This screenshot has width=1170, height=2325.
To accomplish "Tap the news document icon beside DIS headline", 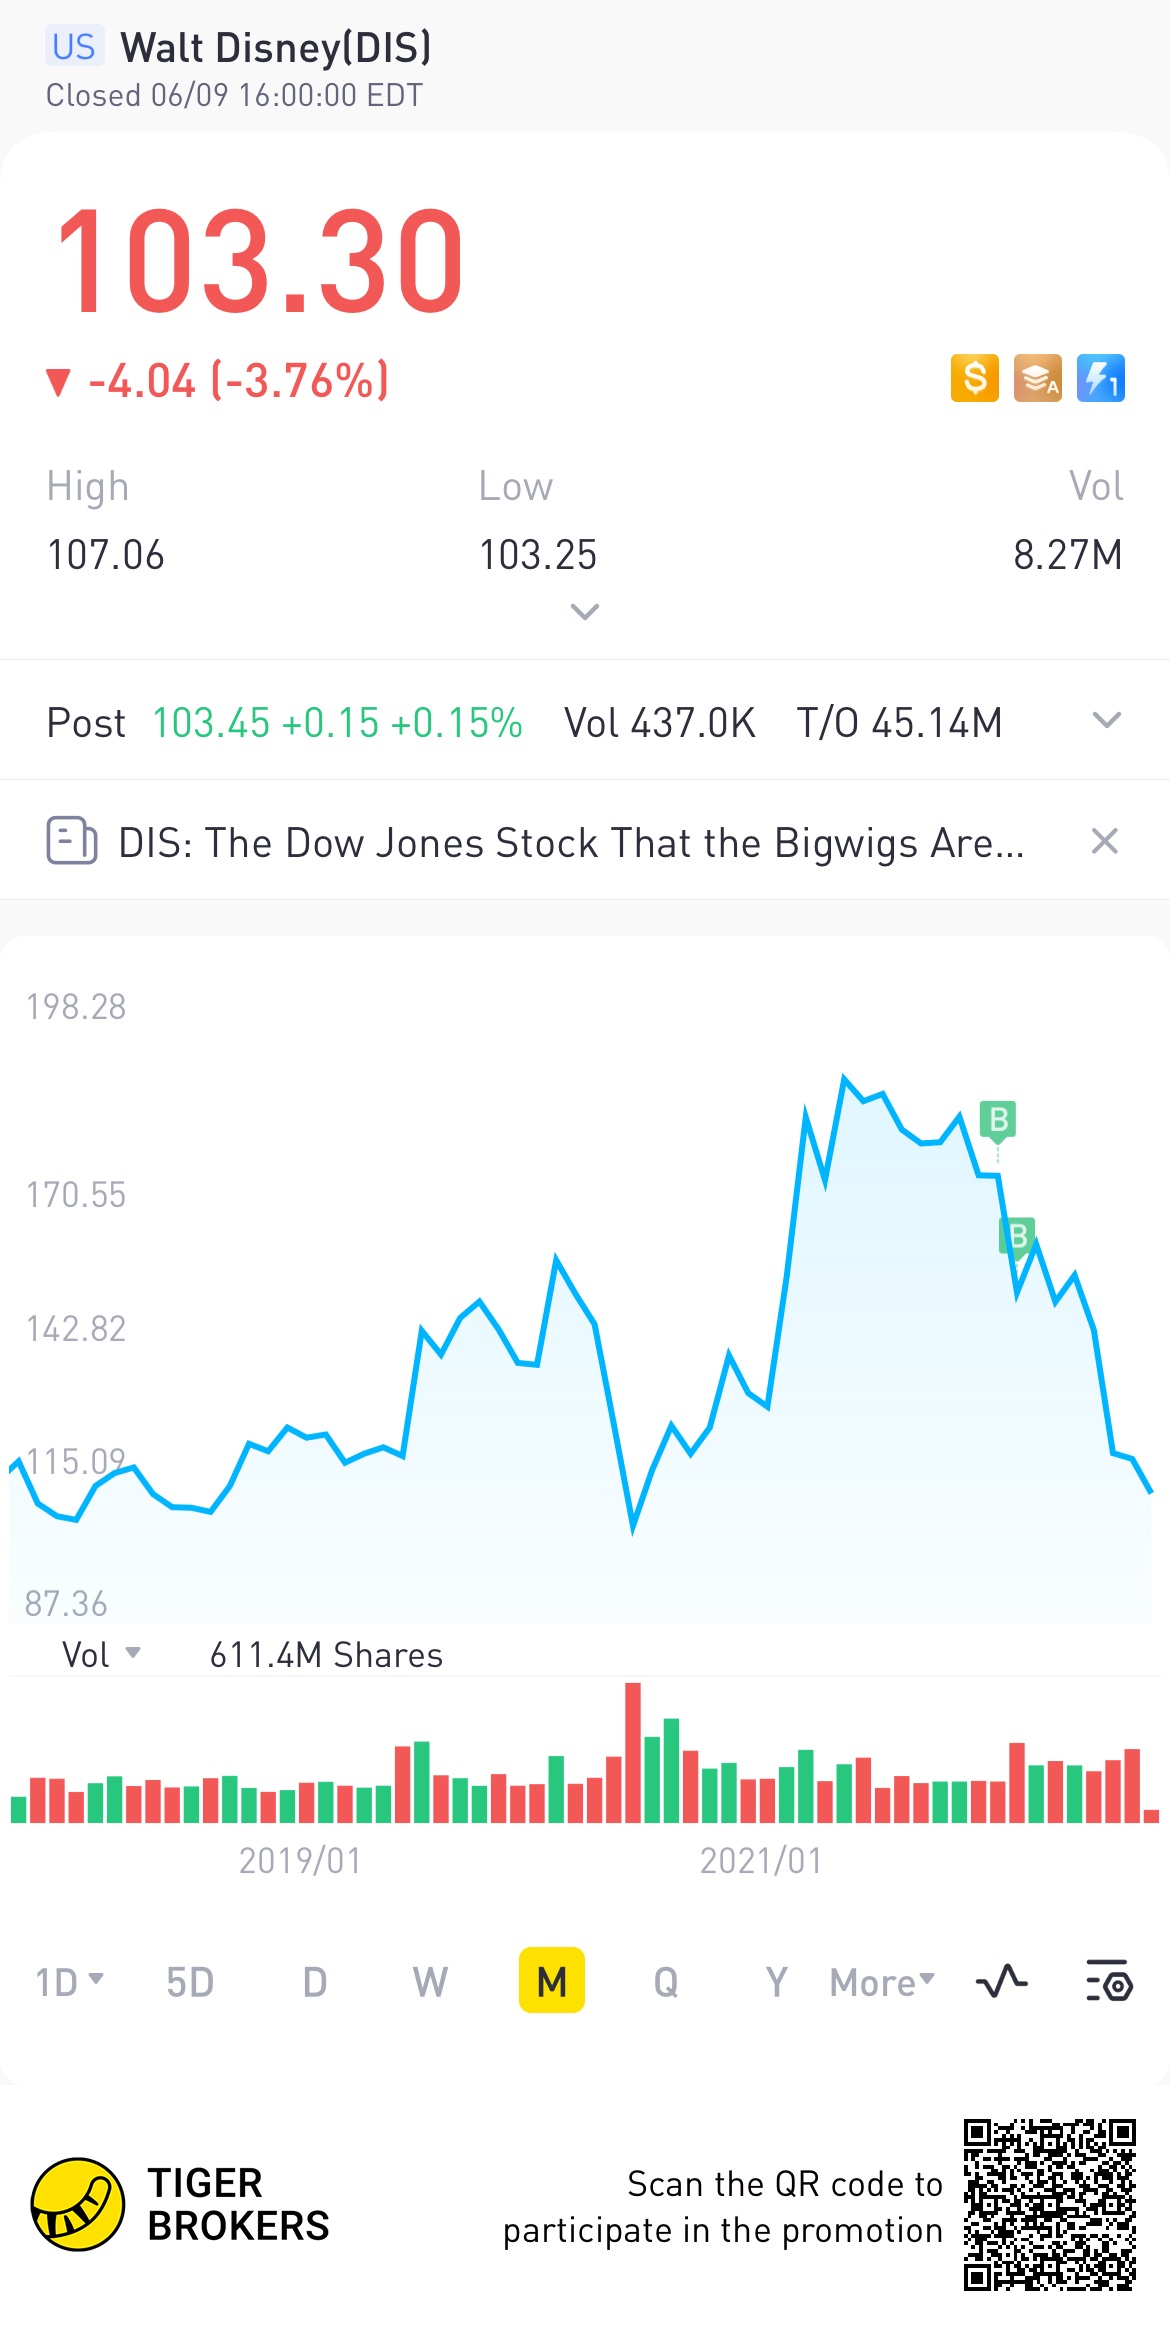I will pyautogui.click(x=72, y=841).
